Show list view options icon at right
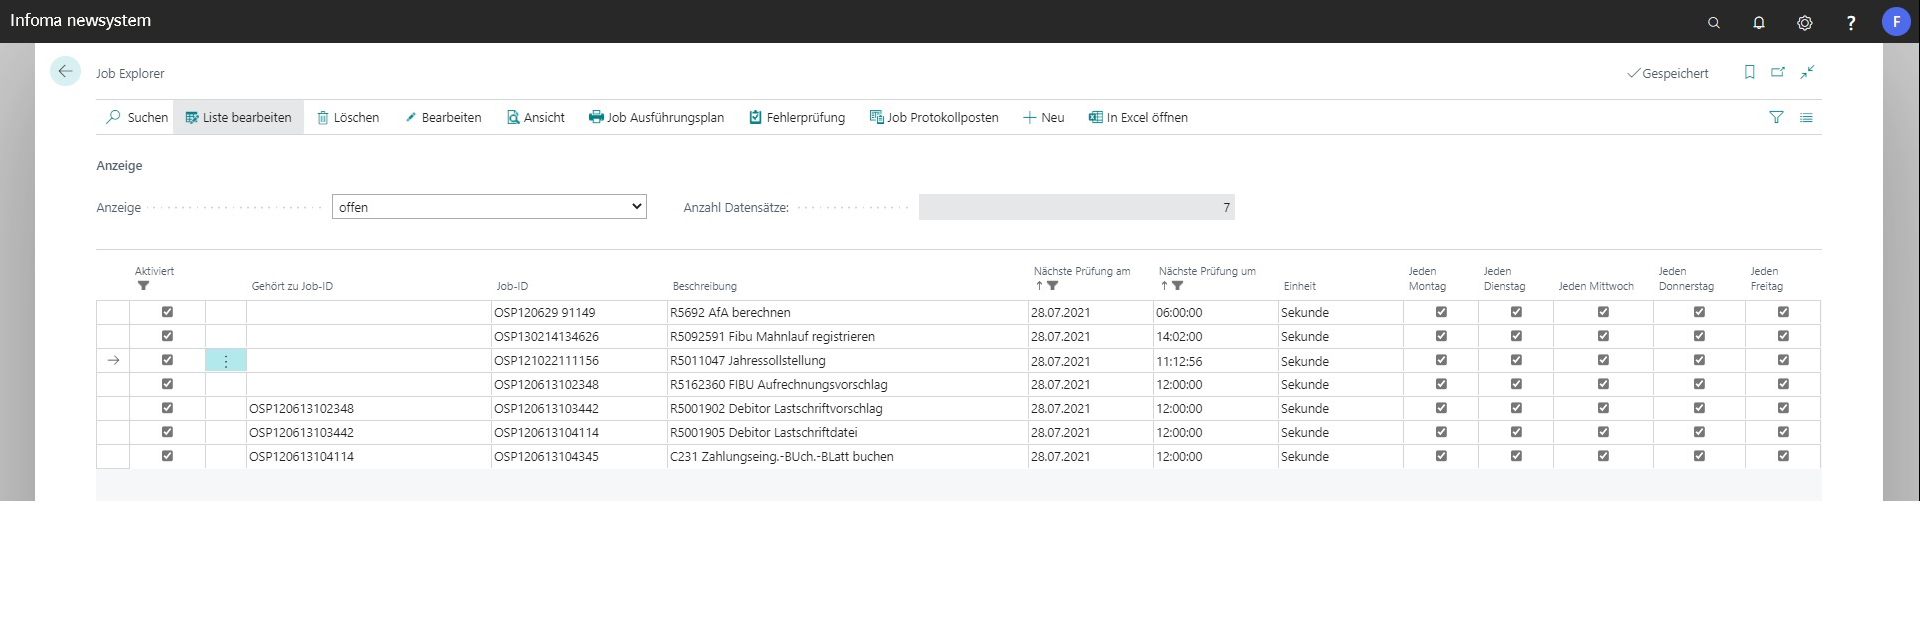1920x644 pixels. (x=1806, y=117)
